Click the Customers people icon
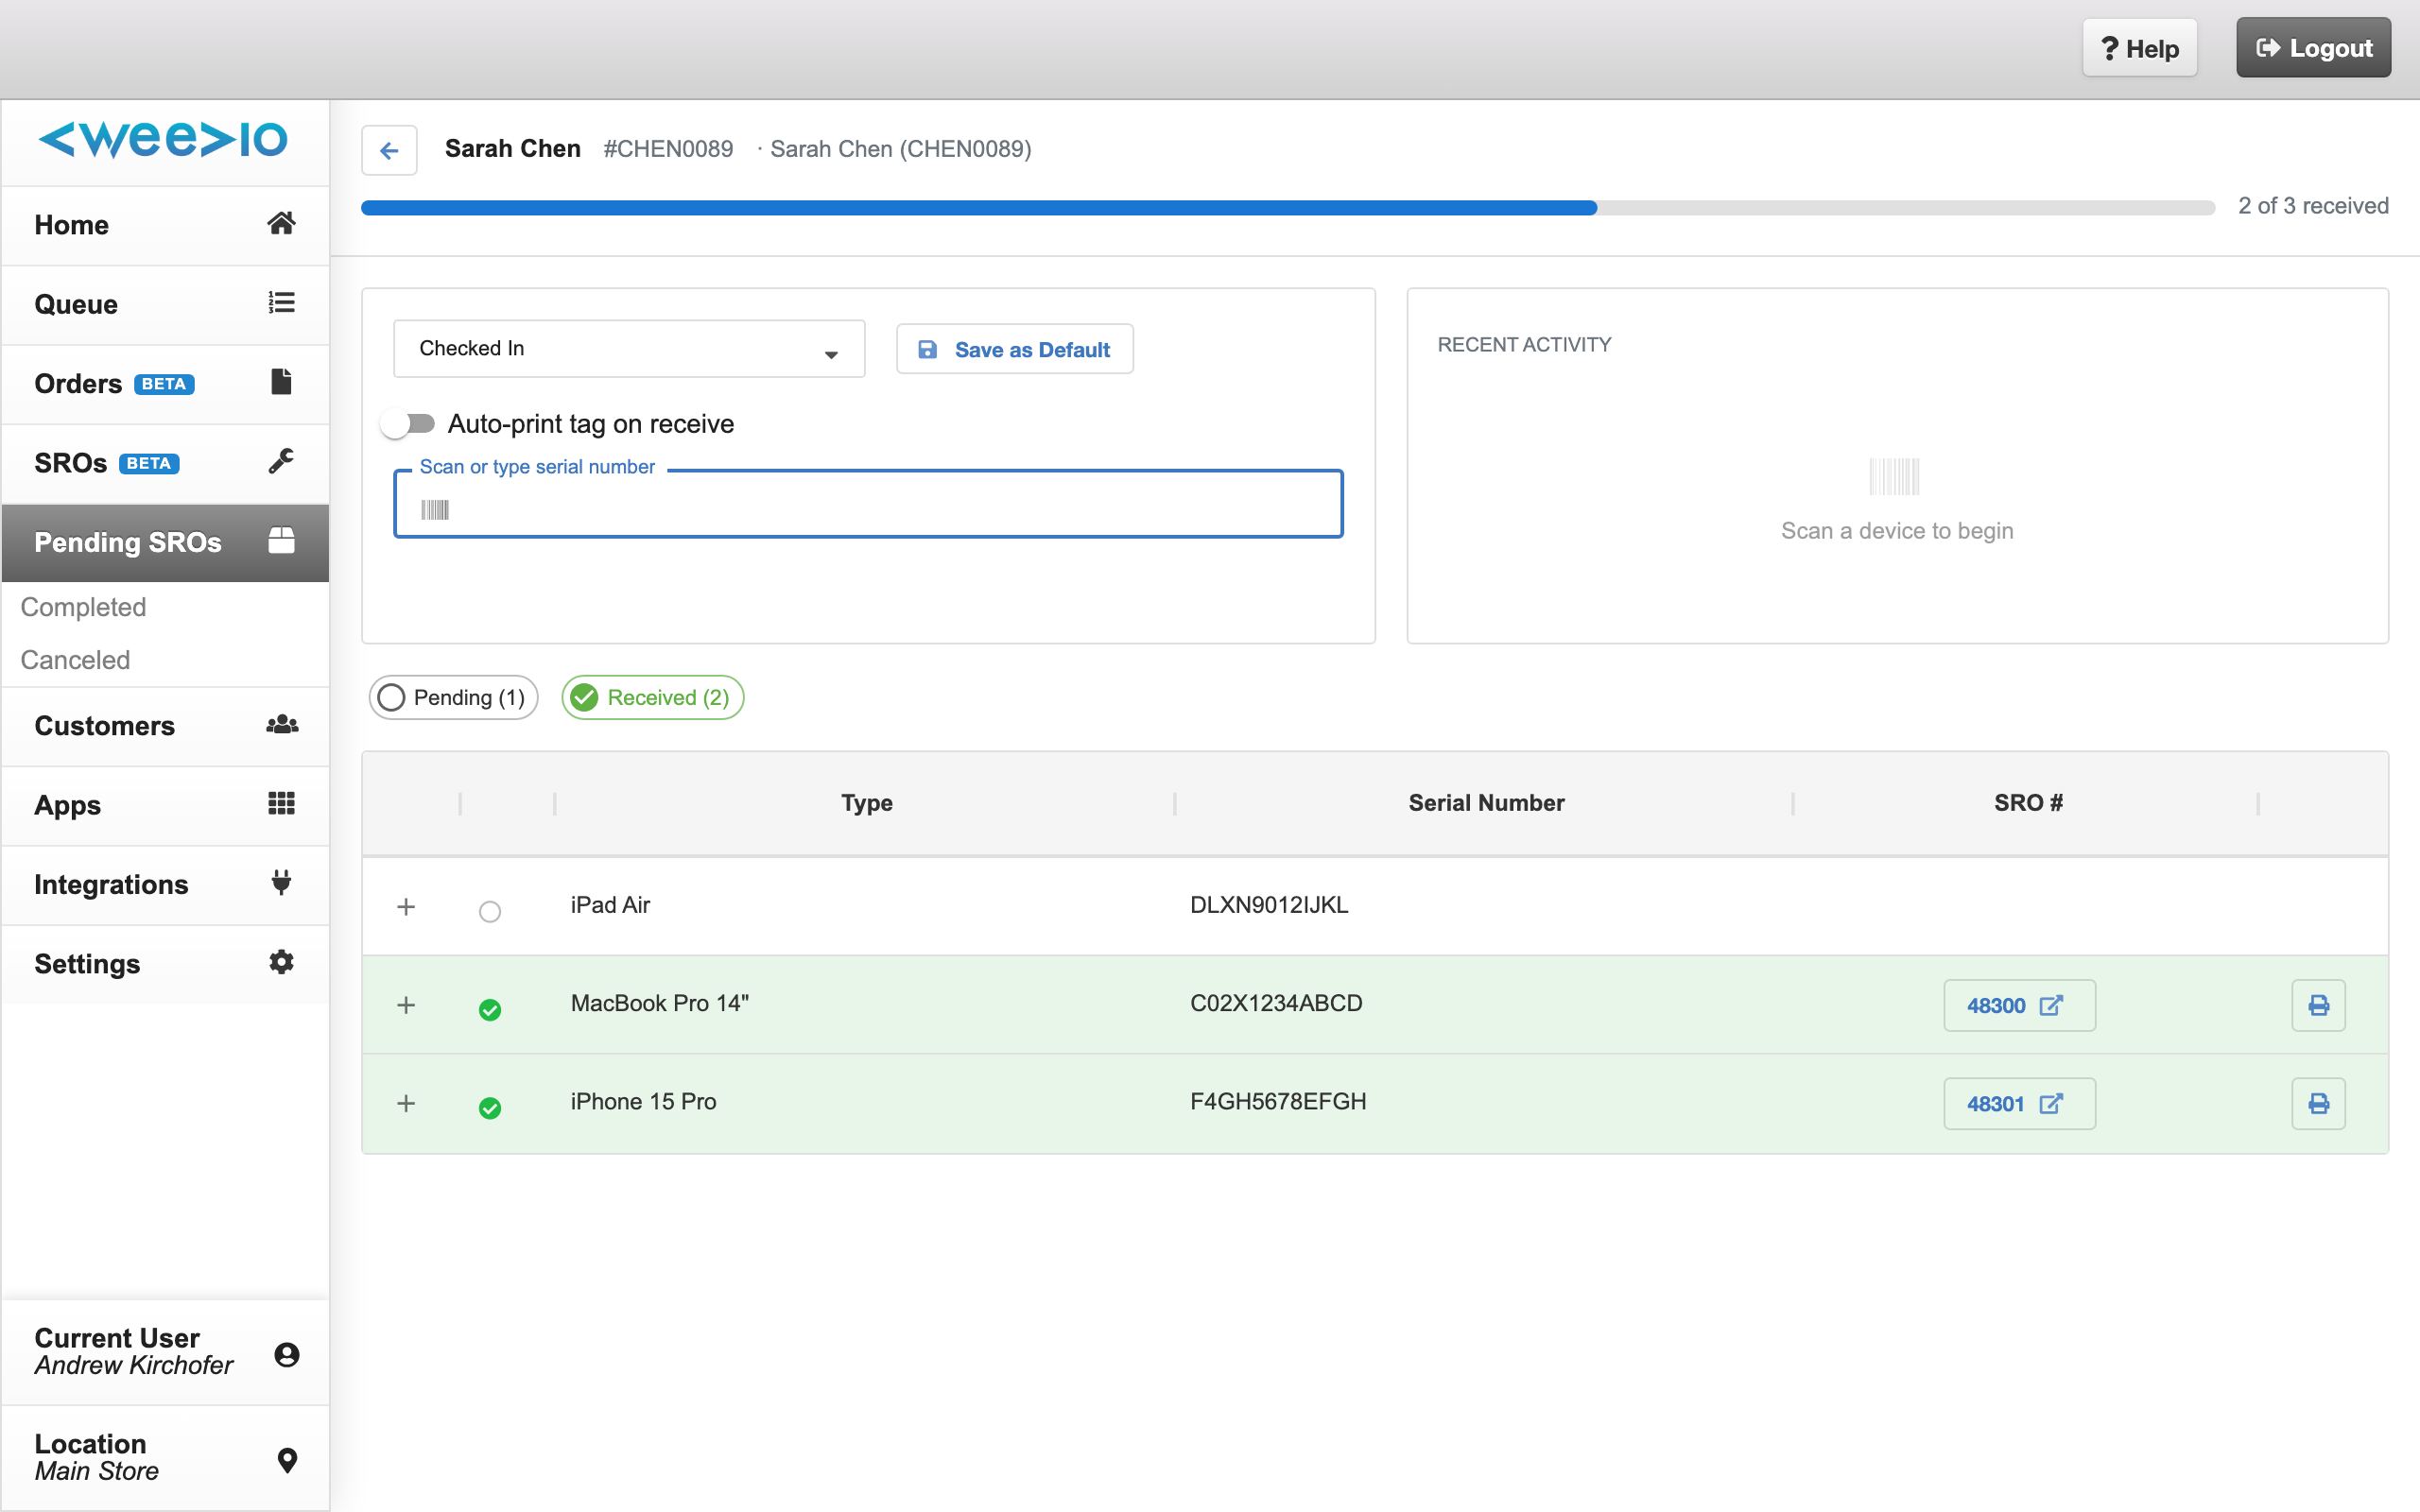Screen dimensions: 2420x1512 (x=282, y=724)
